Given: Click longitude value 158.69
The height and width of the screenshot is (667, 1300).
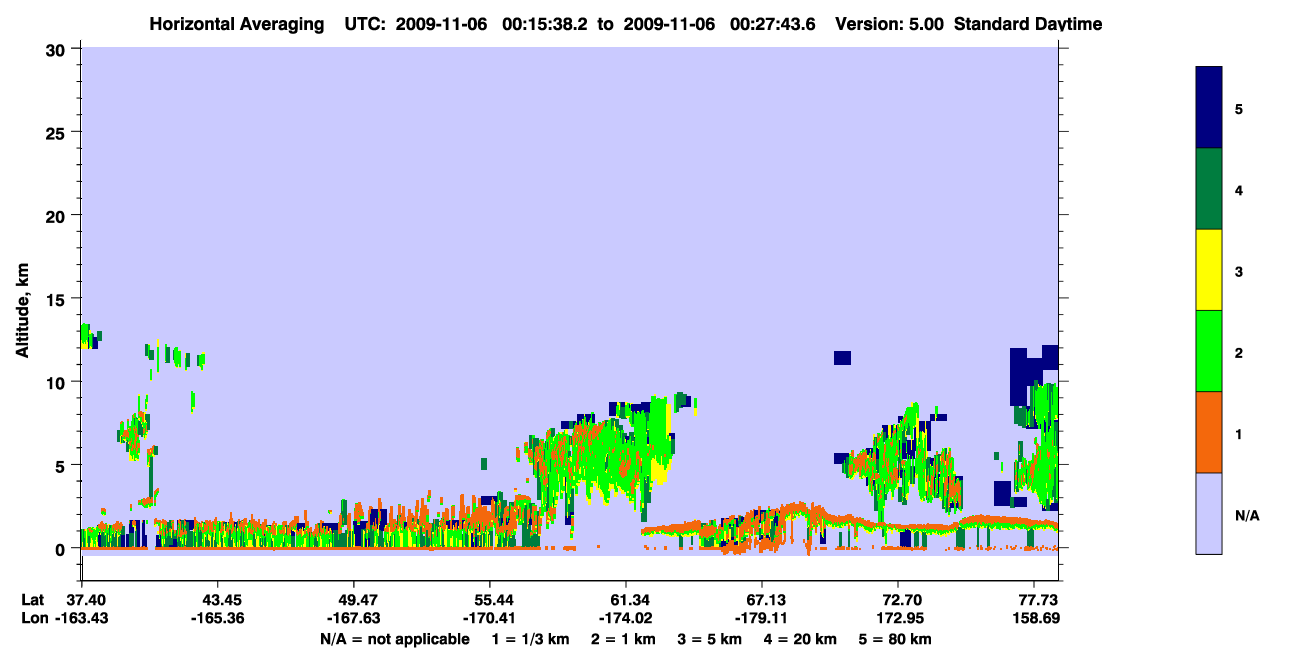Looking at the screenshot, I should click(x=1037, y=618).
